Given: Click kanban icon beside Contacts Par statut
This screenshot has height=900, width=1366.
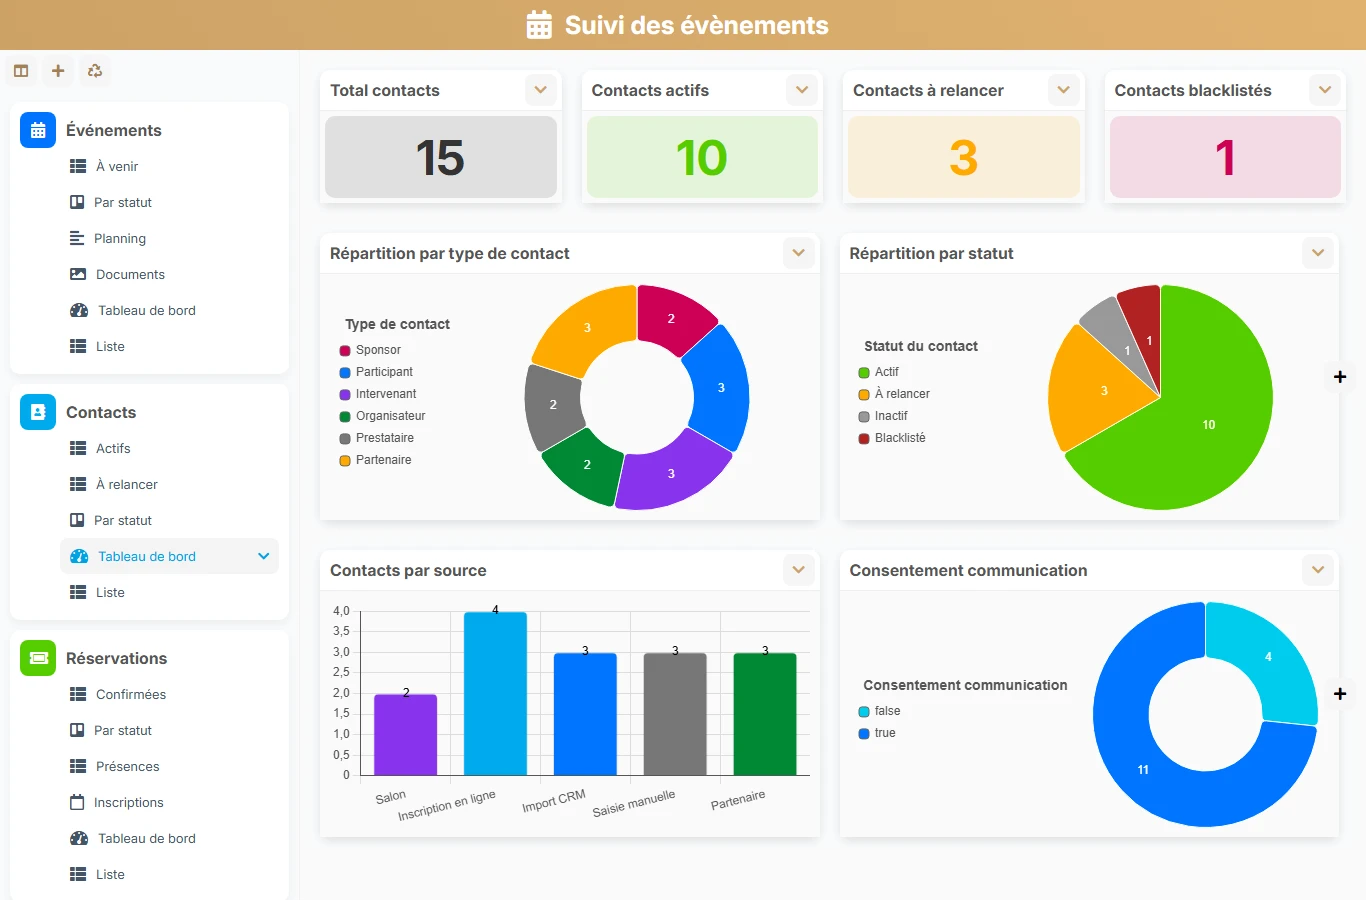Looking at the screenshot, I should pyautogui.click(x=77, y=520).
